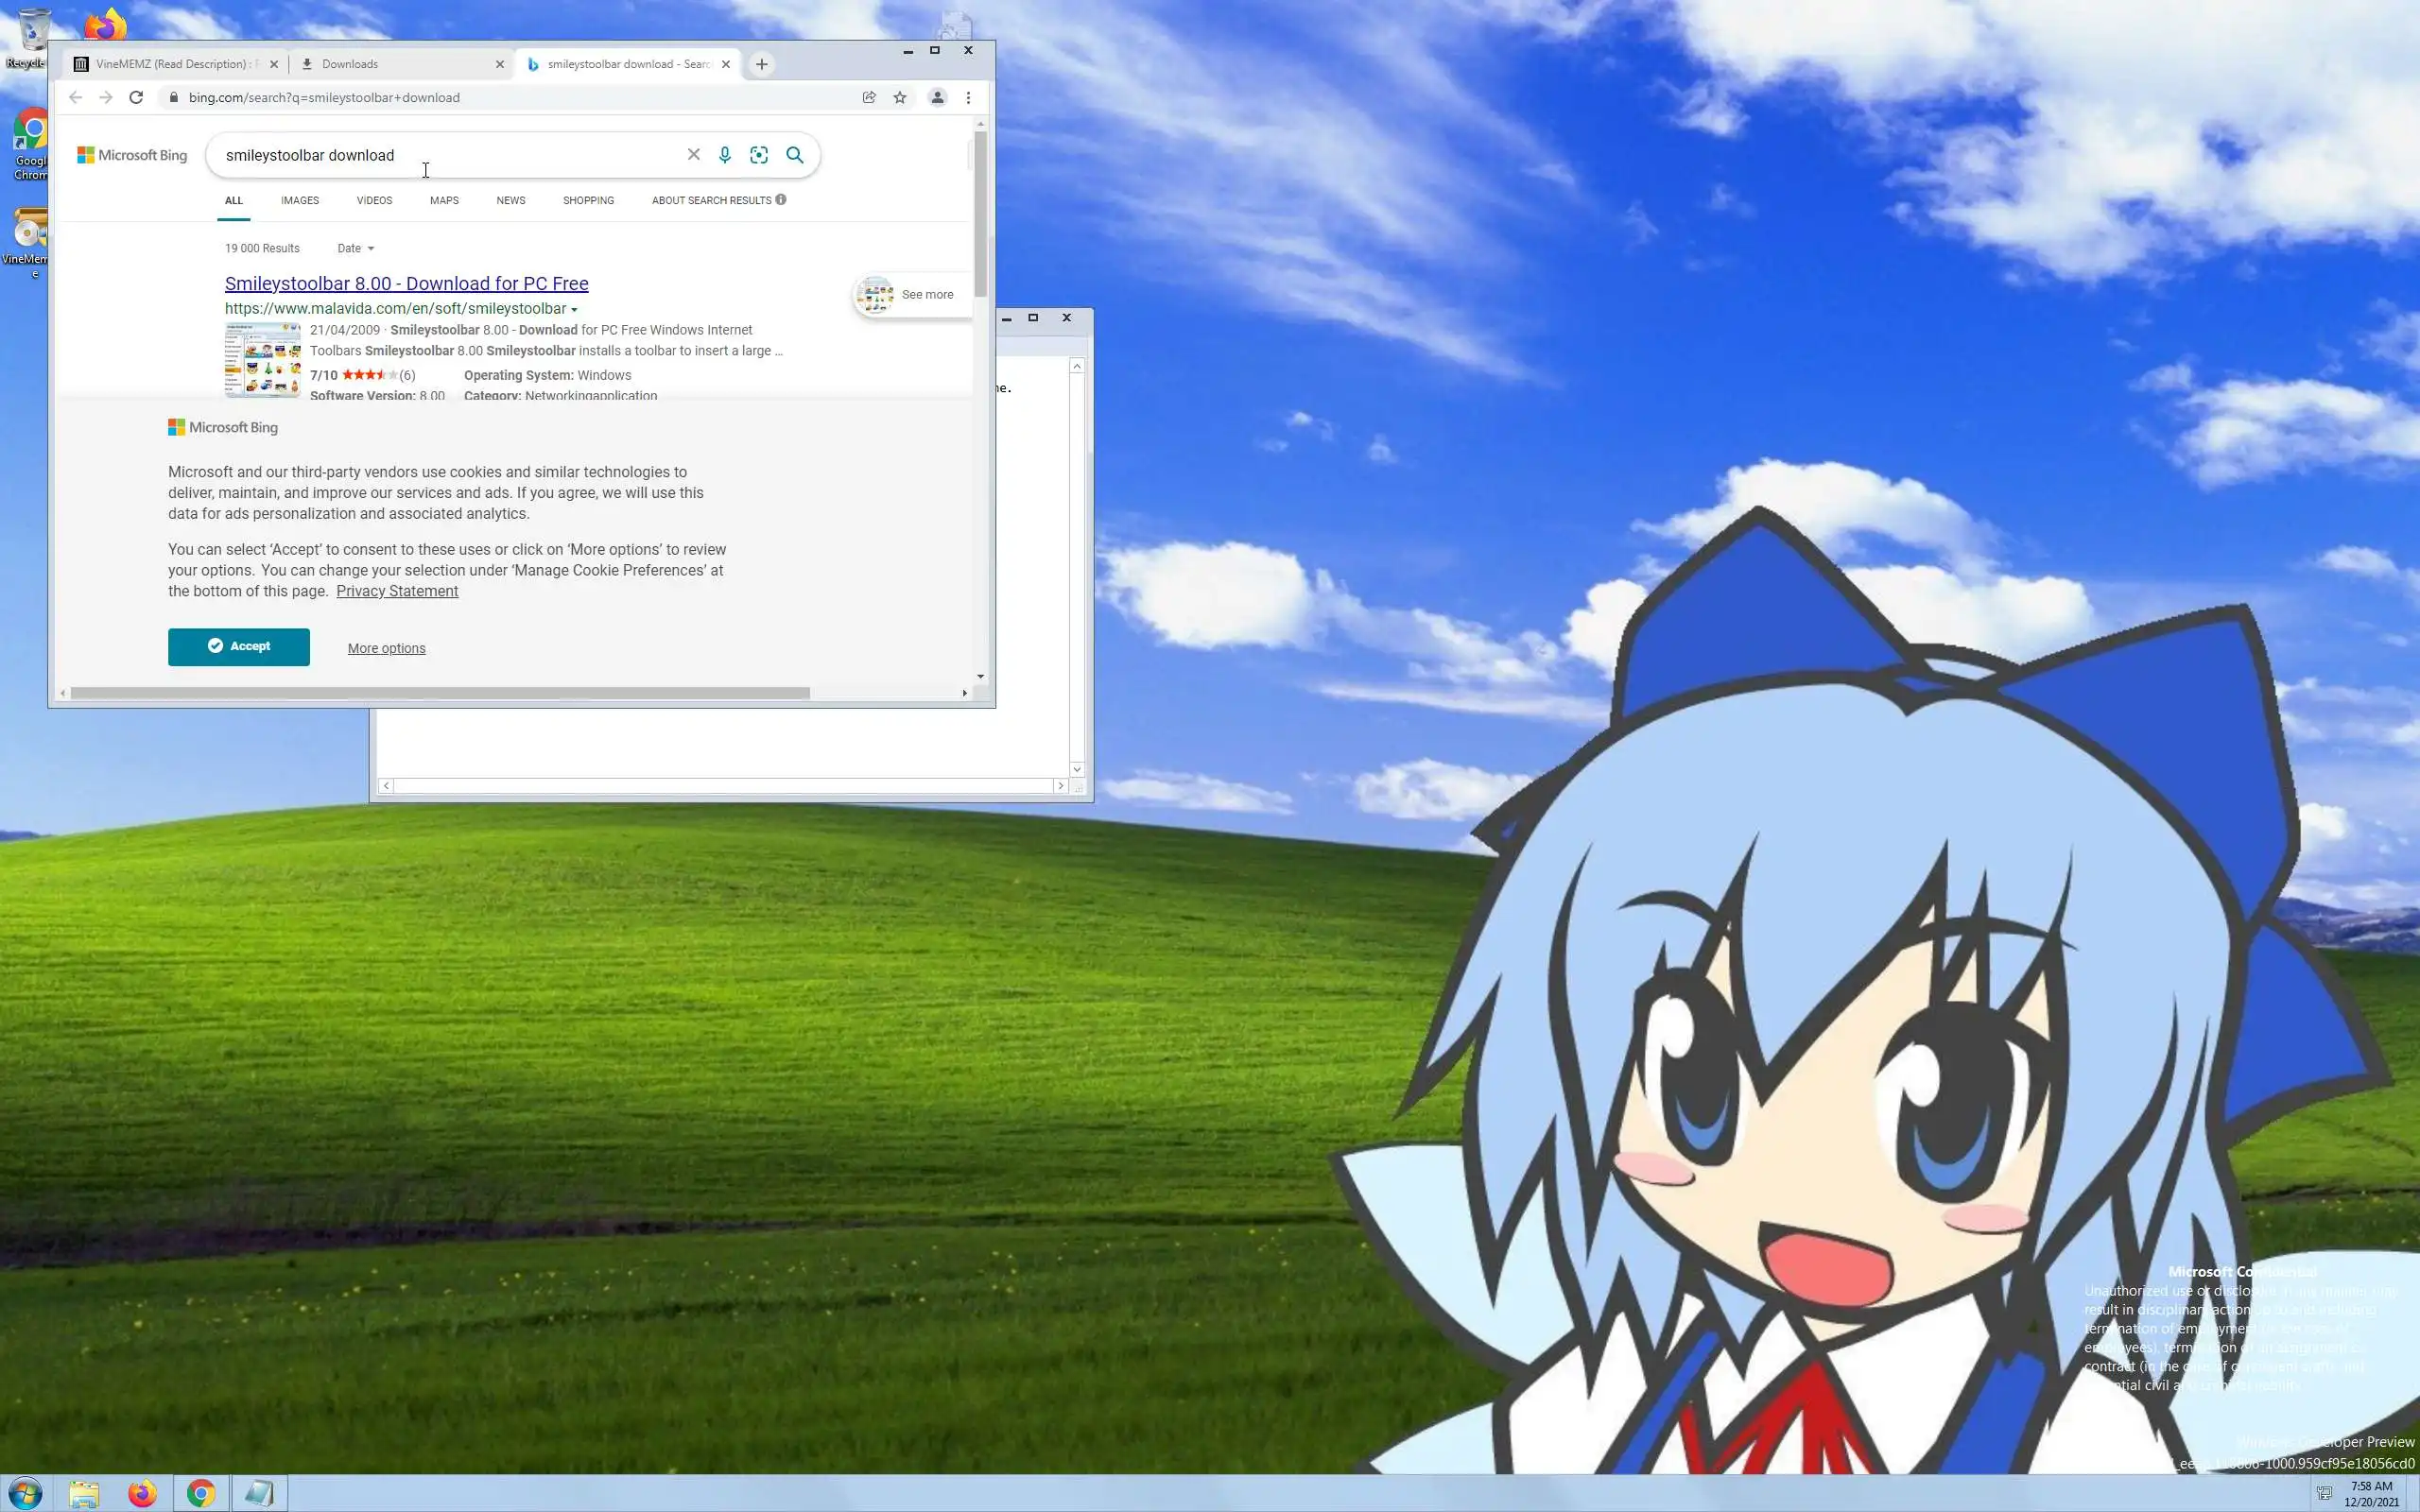The image size is (2420, 1512).
Task: Open visual search camera icon
Action: tap(759, 155)
